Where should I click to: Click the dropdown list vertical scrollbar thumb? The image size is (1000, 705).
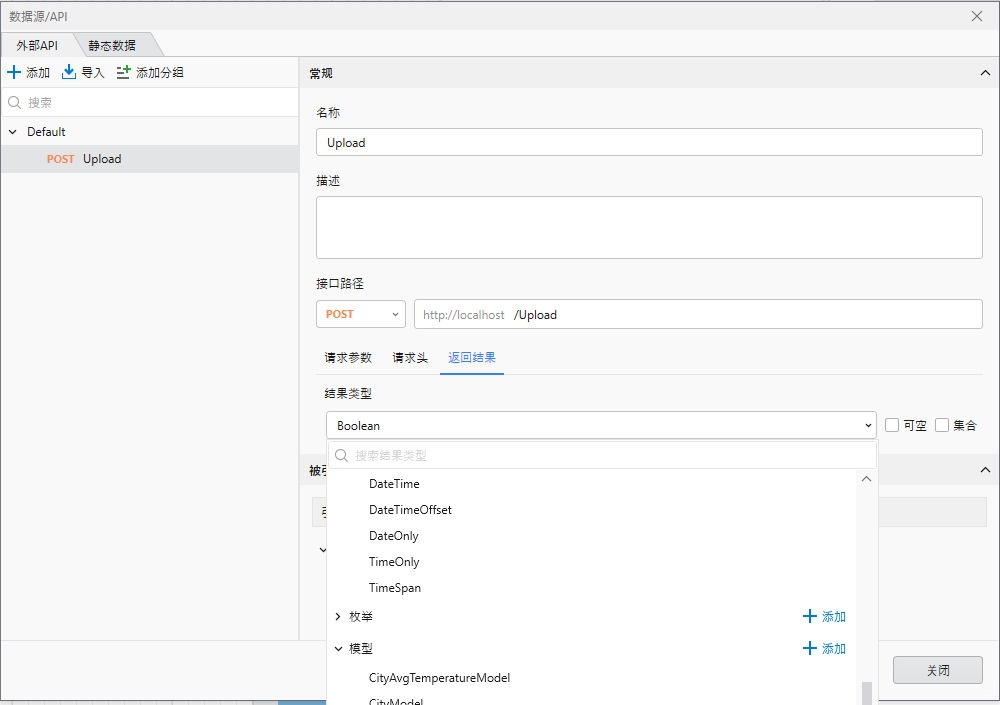(867, 693)
